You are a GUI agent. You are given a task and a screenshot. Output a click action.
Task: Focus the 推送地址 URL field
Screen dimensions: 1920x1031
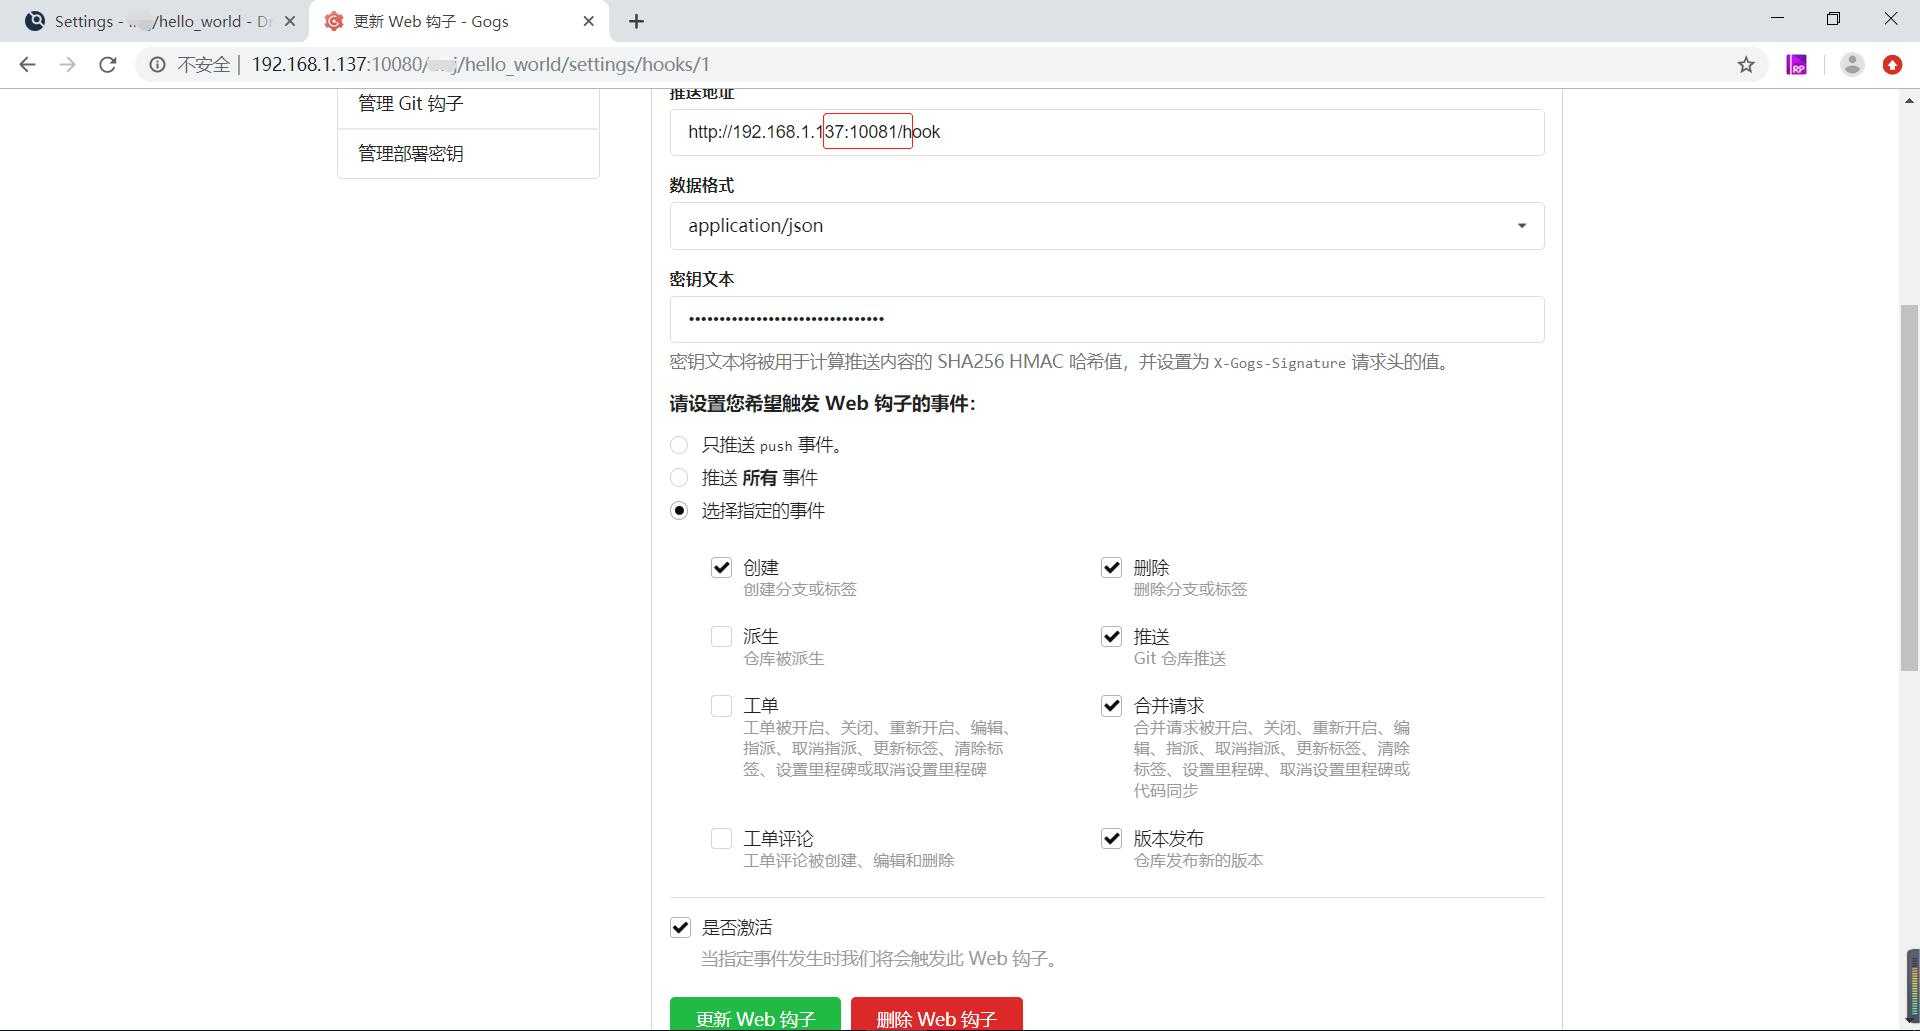tap(1107, 132)
